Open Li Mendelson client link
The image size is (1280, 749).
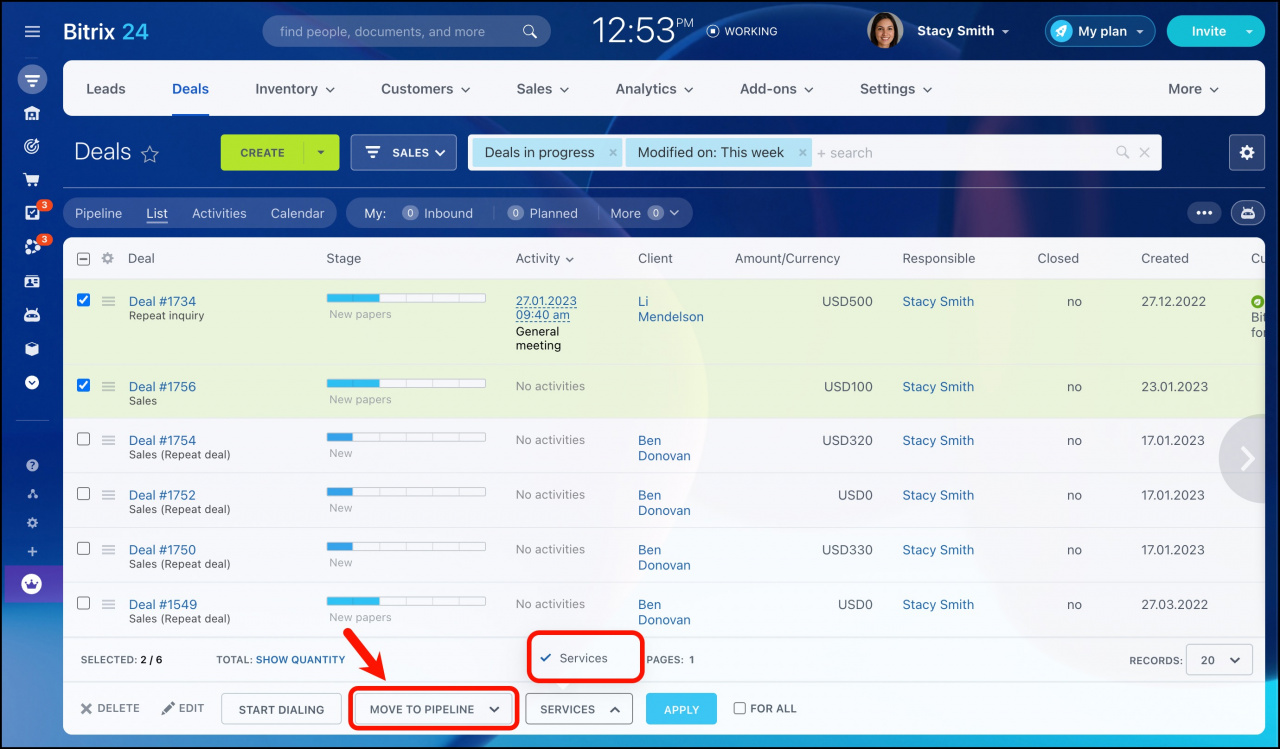coord(670,309)
